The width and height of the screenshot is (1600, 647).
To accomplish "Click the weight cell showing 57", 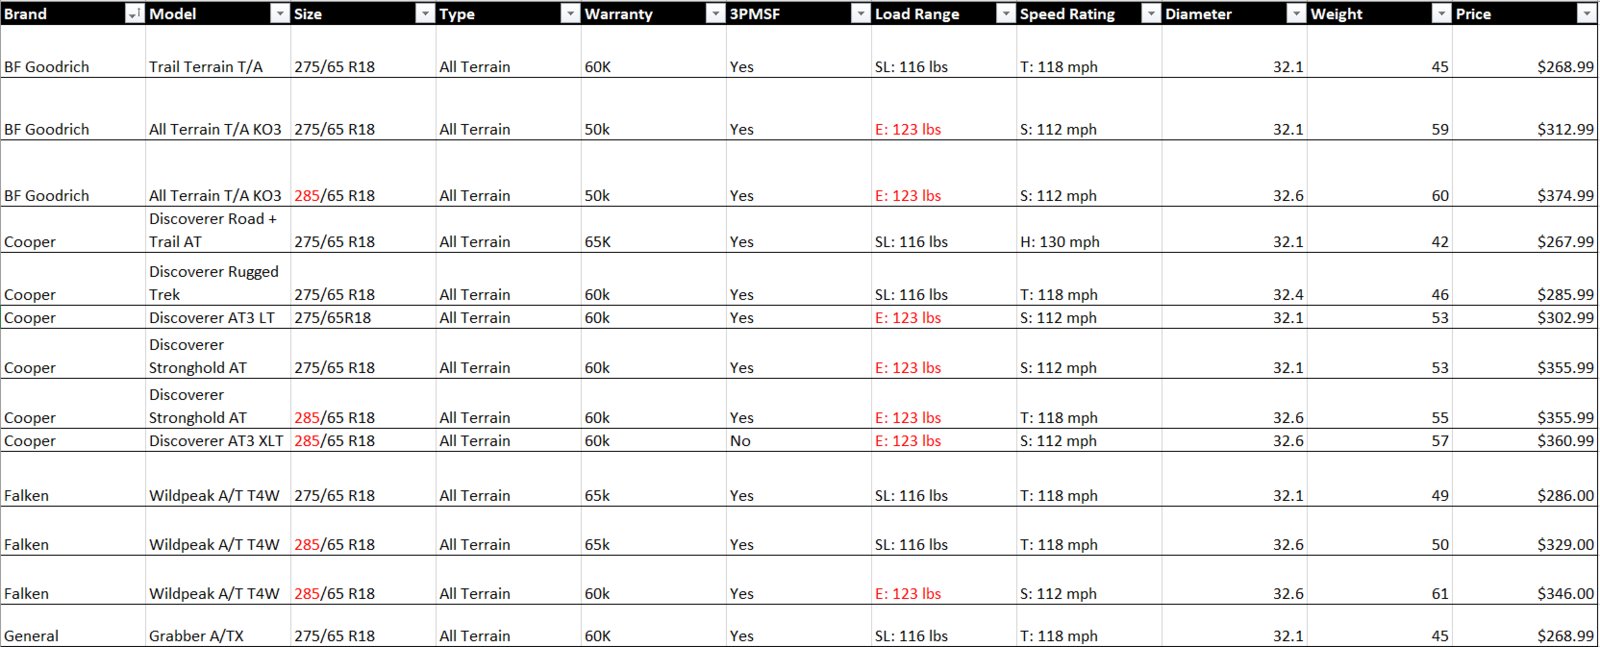I will click(x=1379, y=440).
